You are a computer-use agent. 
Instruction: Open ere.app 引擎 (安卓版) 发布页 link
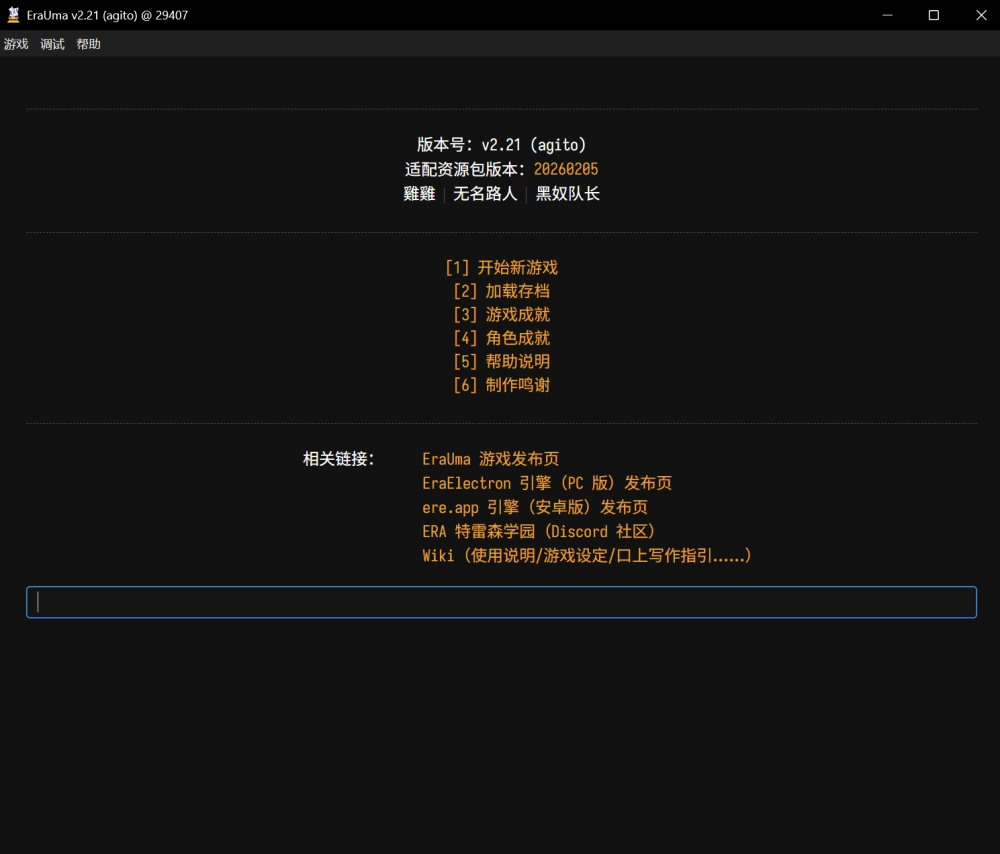pyautogui.click(x=534, y=507)
